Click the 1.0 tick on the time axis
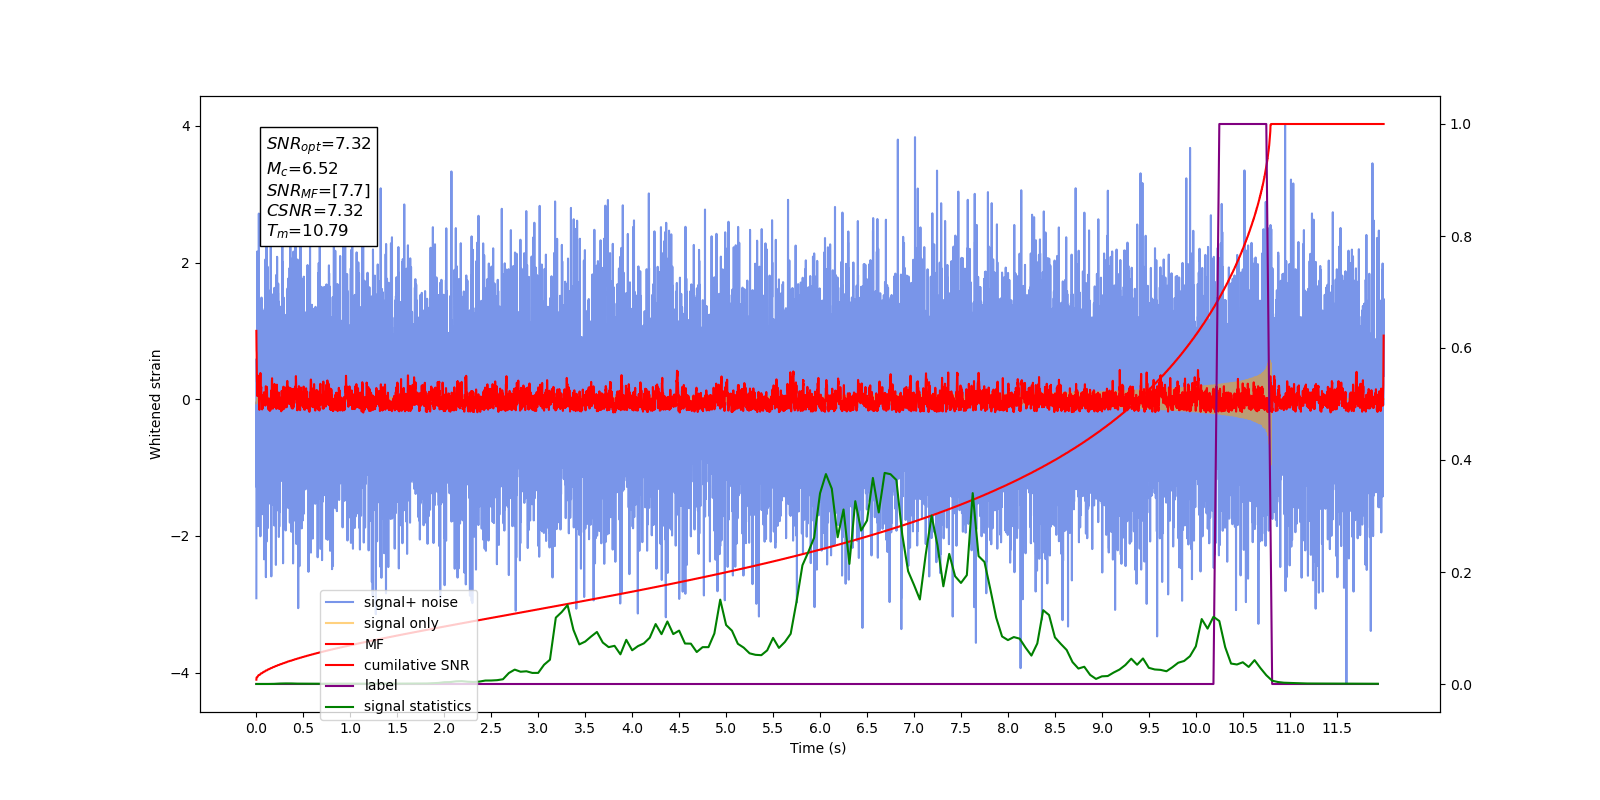Image resolution: width=1600 pixels, height=800 pixels. [350, 728]
